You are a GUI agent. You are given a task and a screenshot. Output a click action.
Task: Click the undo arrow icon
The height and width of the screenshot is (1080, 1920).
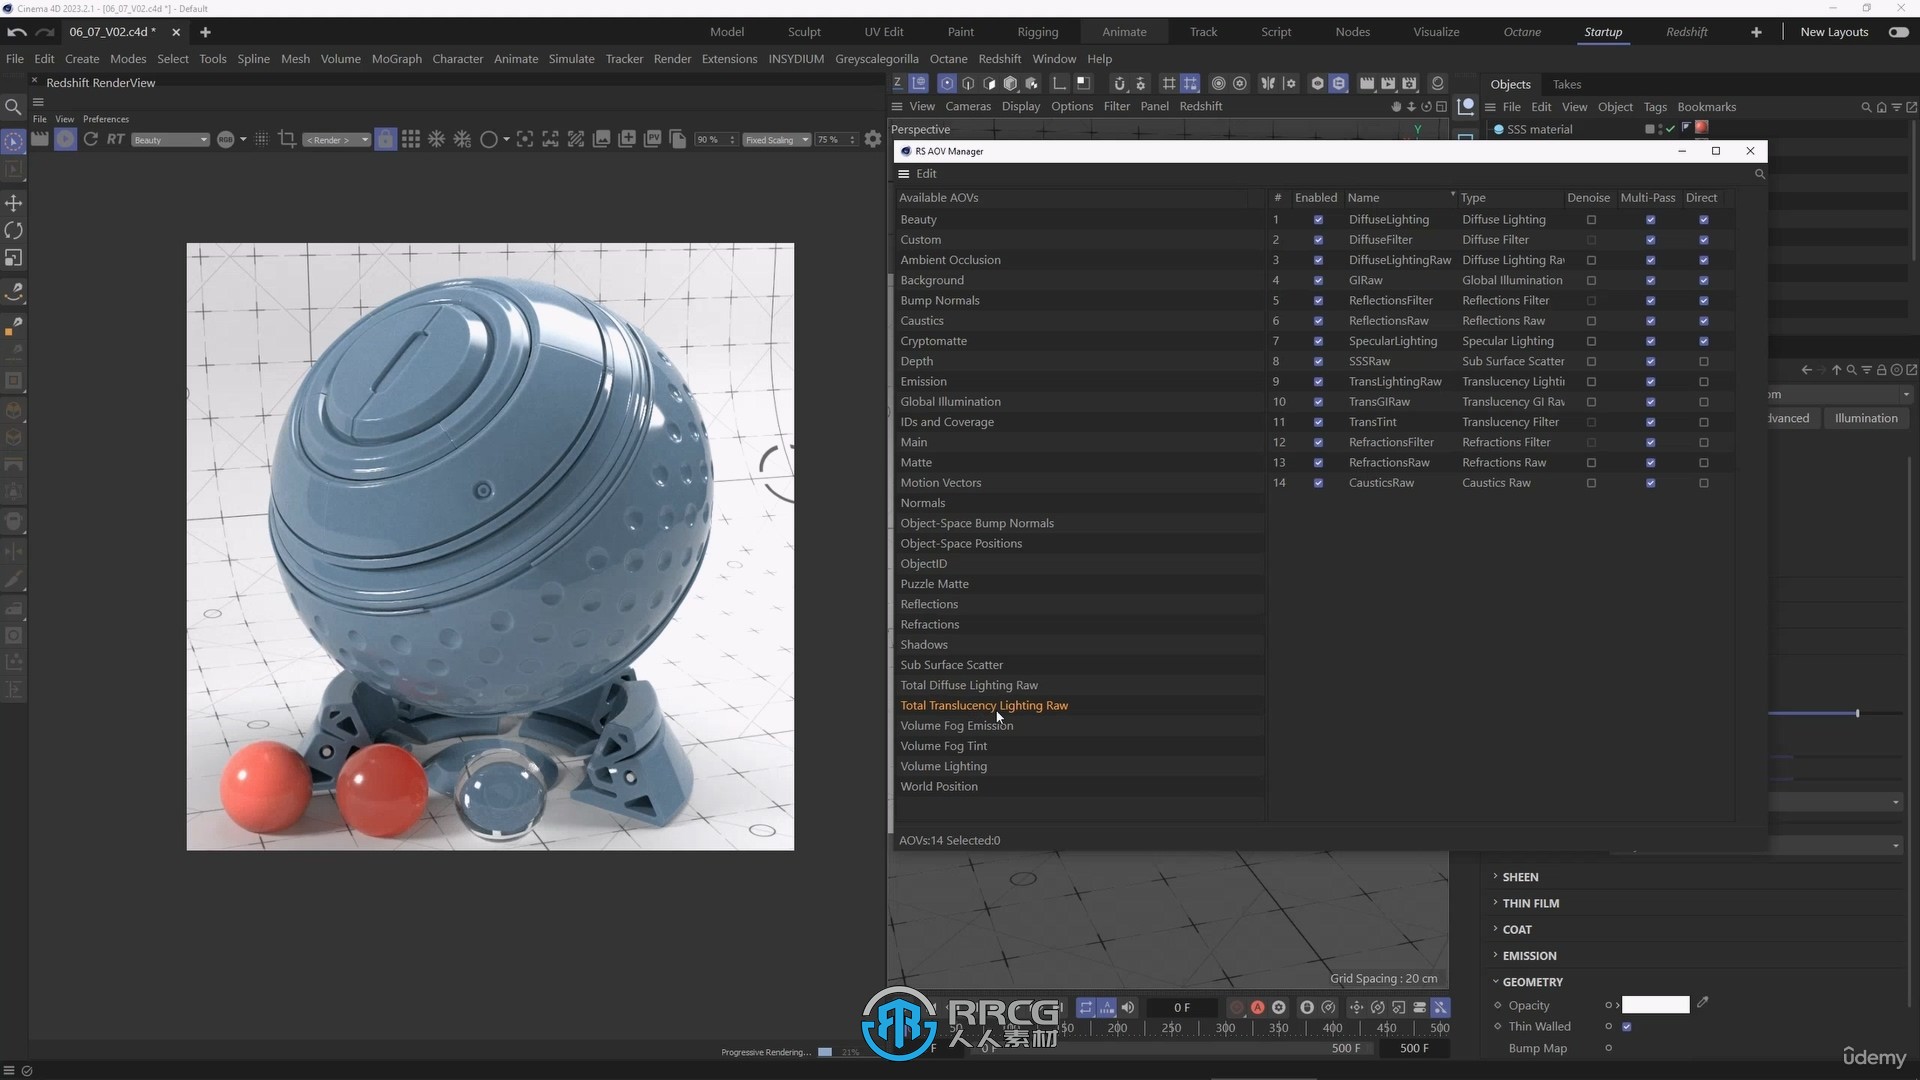(x=16, y=32)
